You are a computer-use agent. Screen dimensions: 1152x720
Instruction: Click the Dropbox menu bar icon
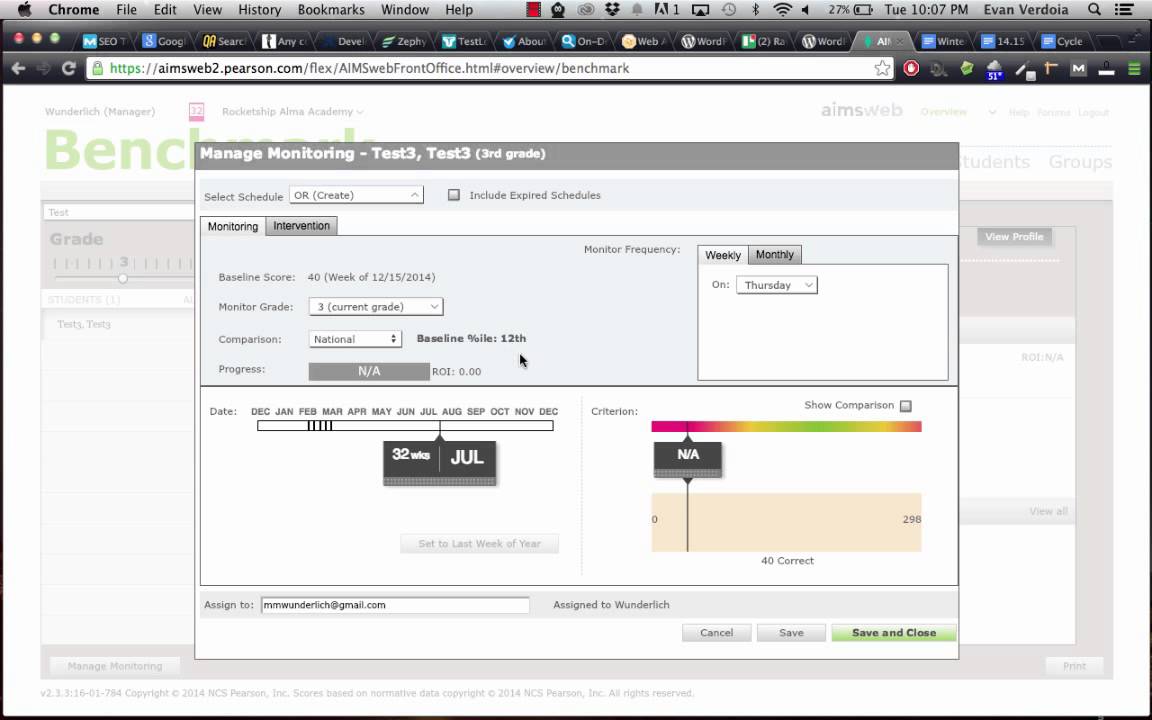[x=611, y=10]
